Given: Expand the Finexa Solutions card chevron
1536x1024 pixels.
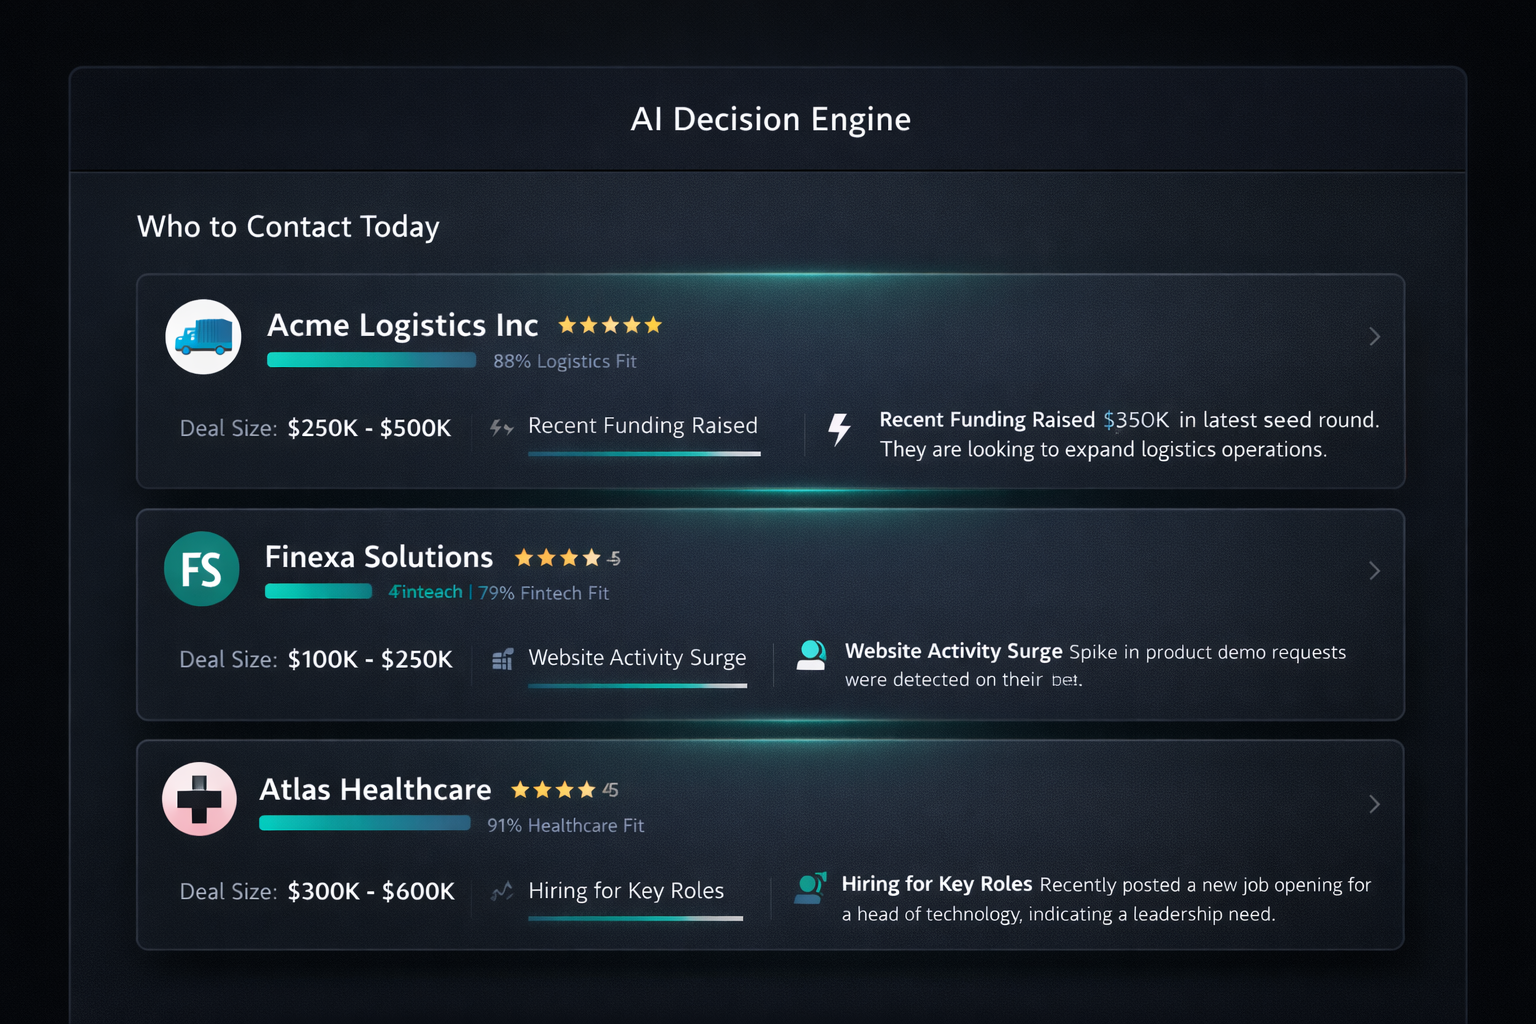Looking at the screenshot, I should [1374, 571].
